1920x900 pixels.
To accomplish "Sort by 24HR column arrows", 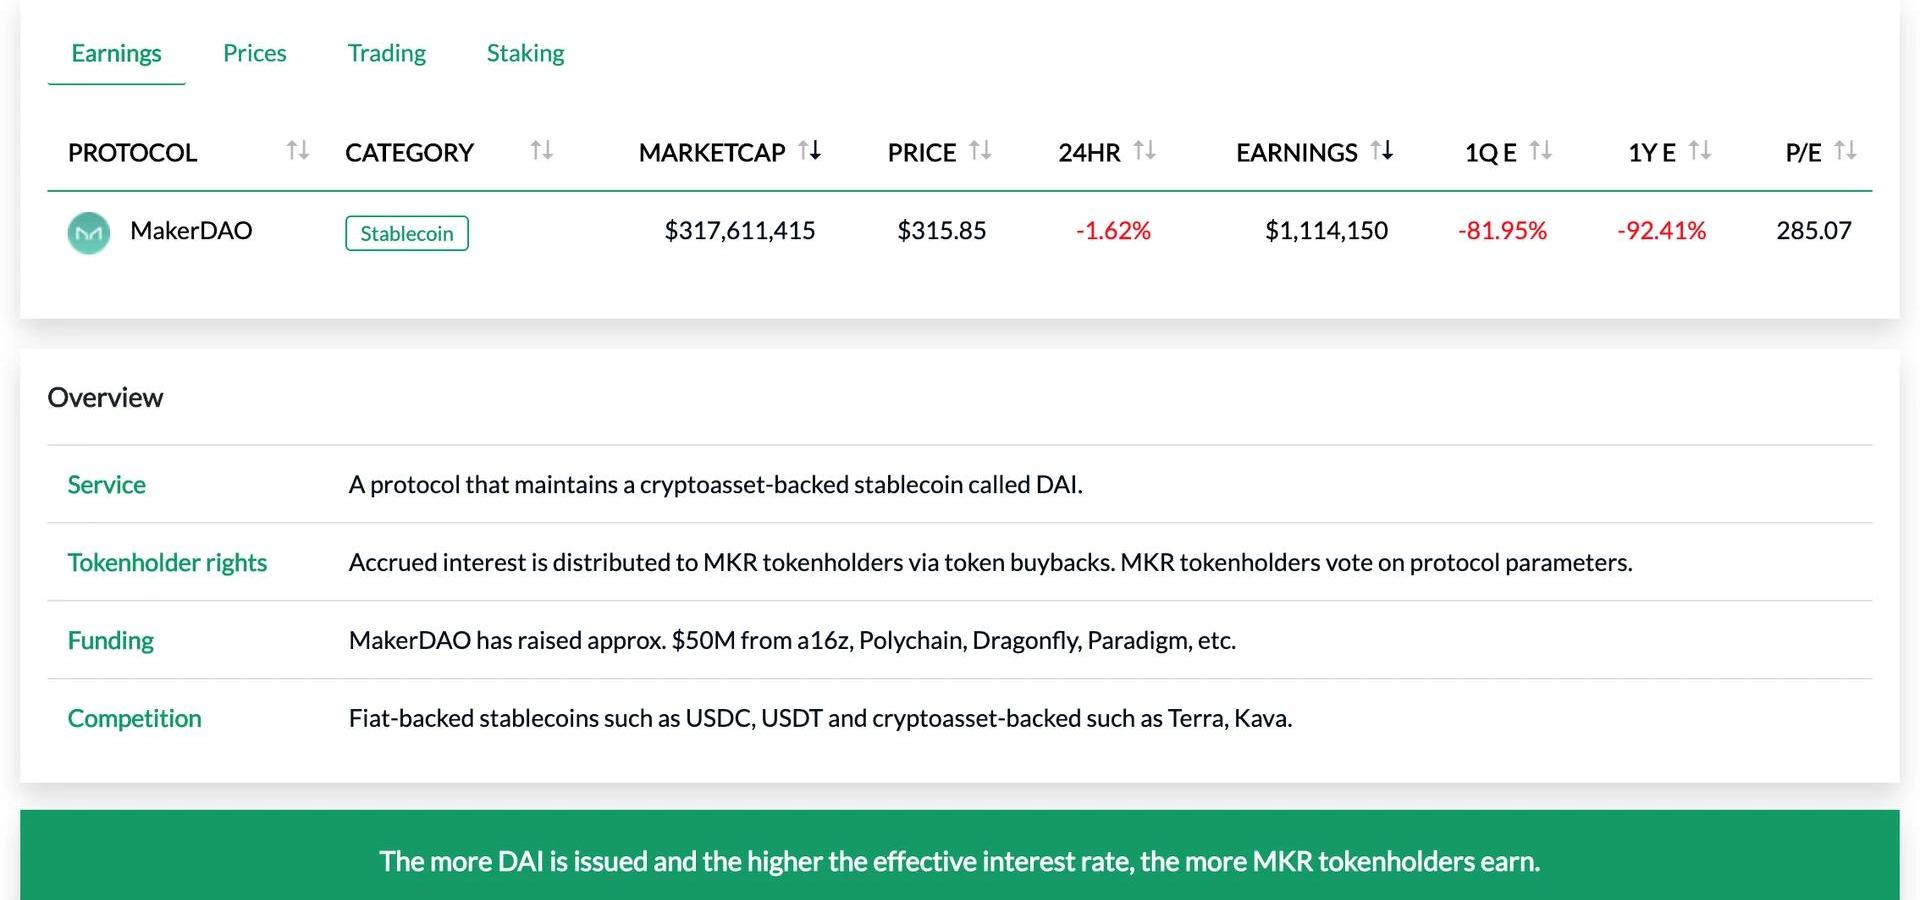I will [x=1144, y=151].
